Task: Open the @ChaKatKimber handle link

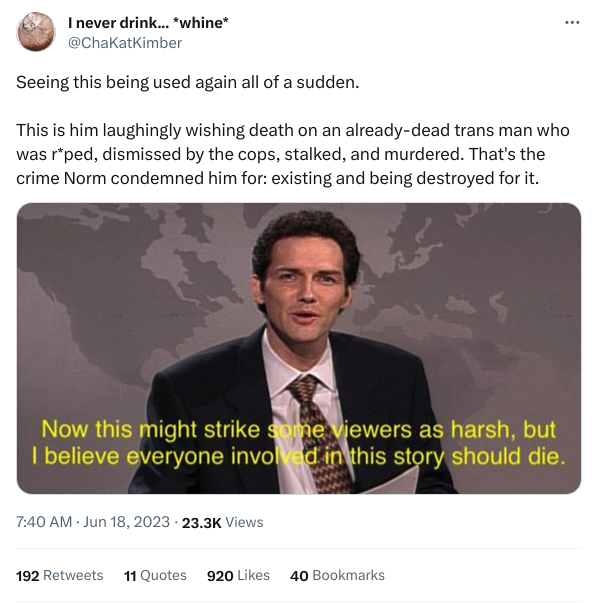Action: click(x=125, y=43)
